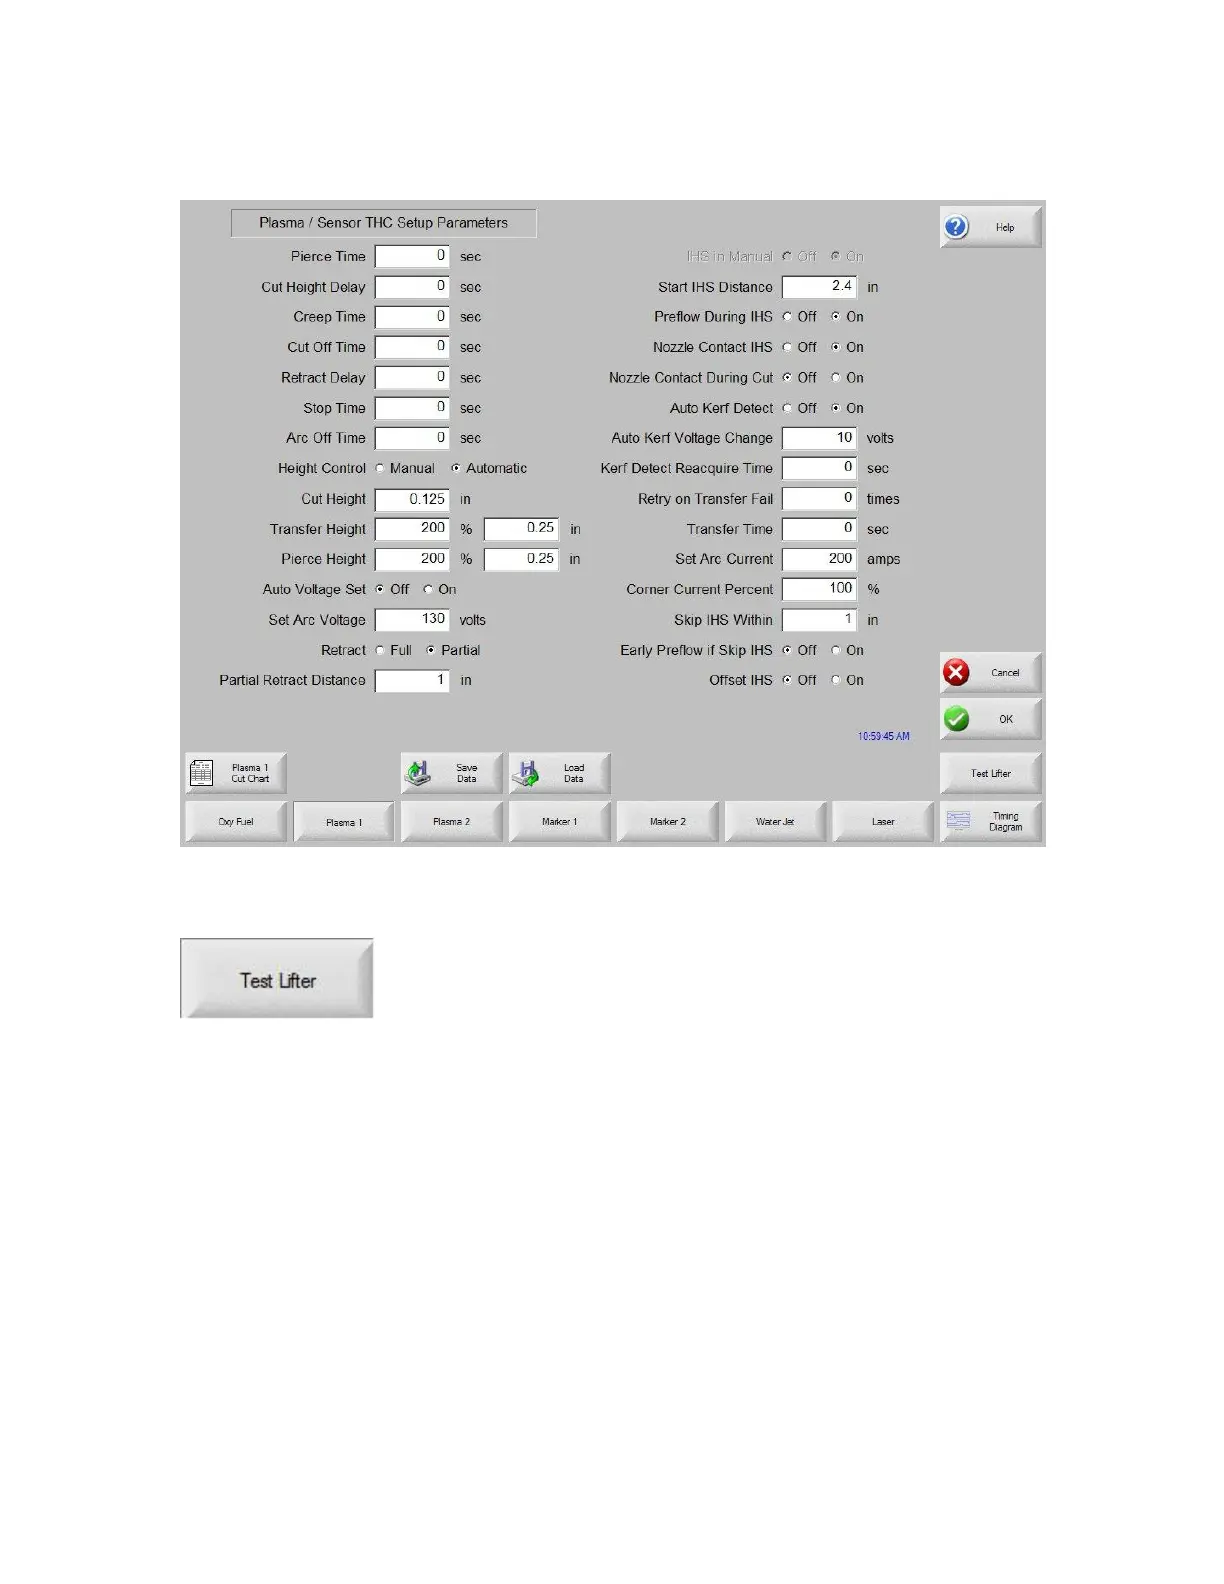Open Help via the question mark icon
1224x1584 pixels.
coord(956,227)
